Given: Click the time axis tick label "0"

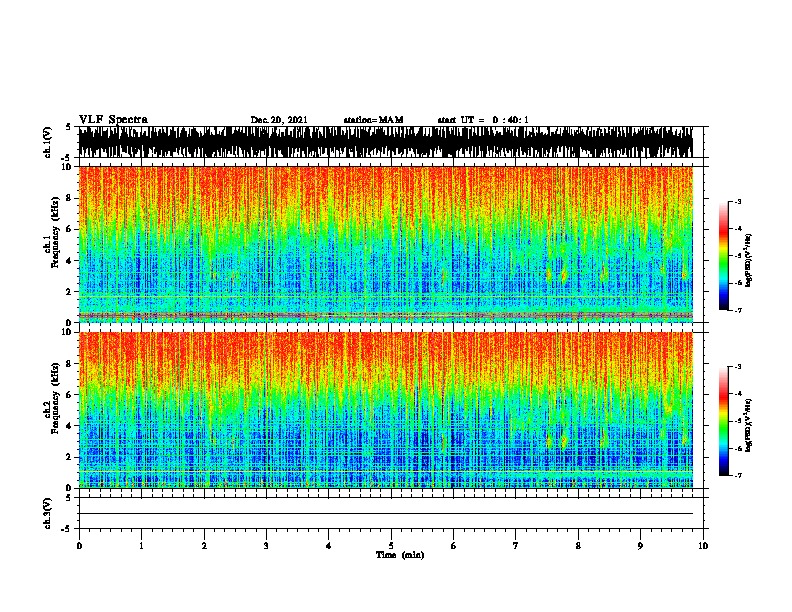Looking at the screenshot, I should 79,546.
